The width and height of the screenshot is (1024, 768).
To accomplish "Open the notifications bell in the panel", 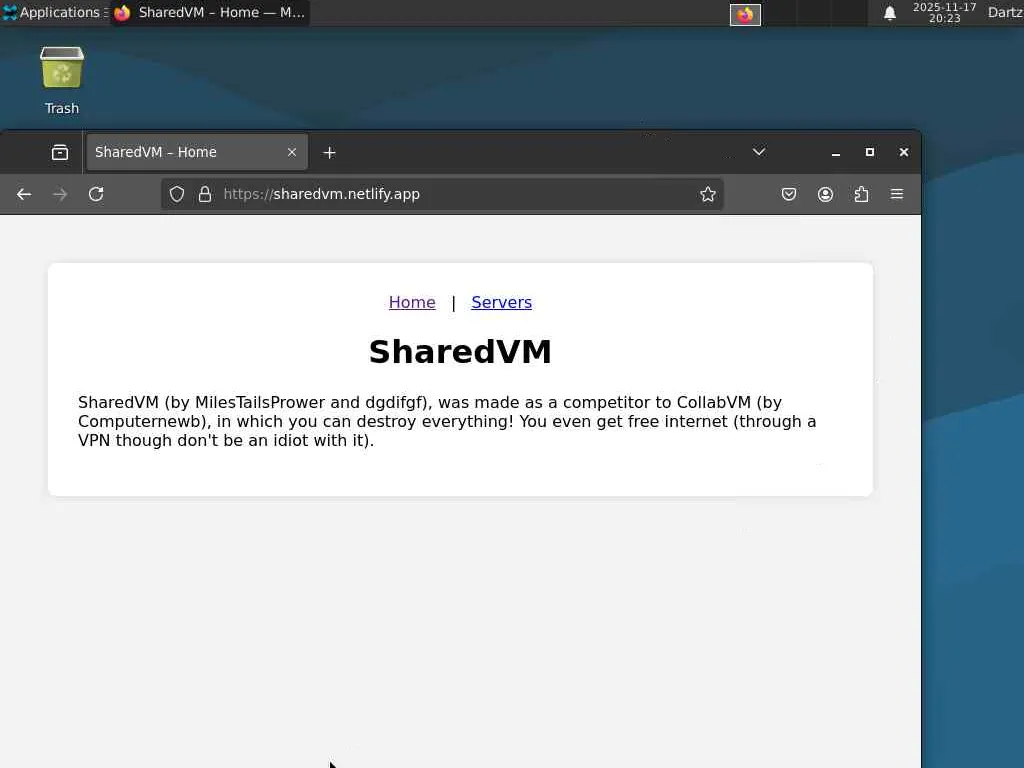I will click(890, 13).
